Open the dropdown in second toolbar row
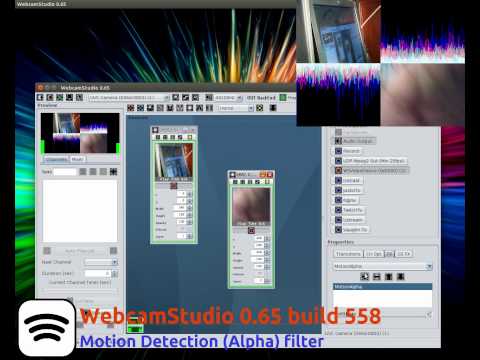The height and width of the screenshot is (360, 480). pyautogui.click(x=236, y=108)
